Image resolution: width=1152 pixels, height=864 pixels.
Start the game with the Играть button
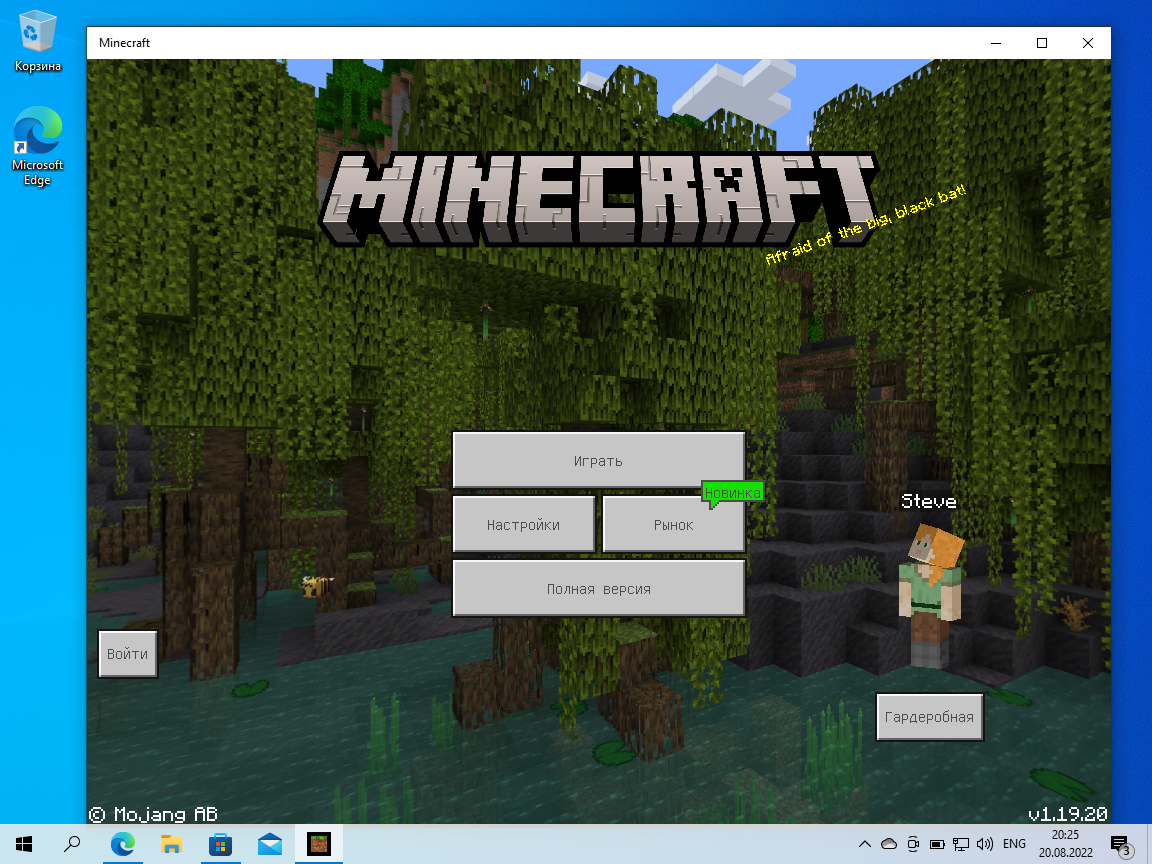click(x=599, y=460)
